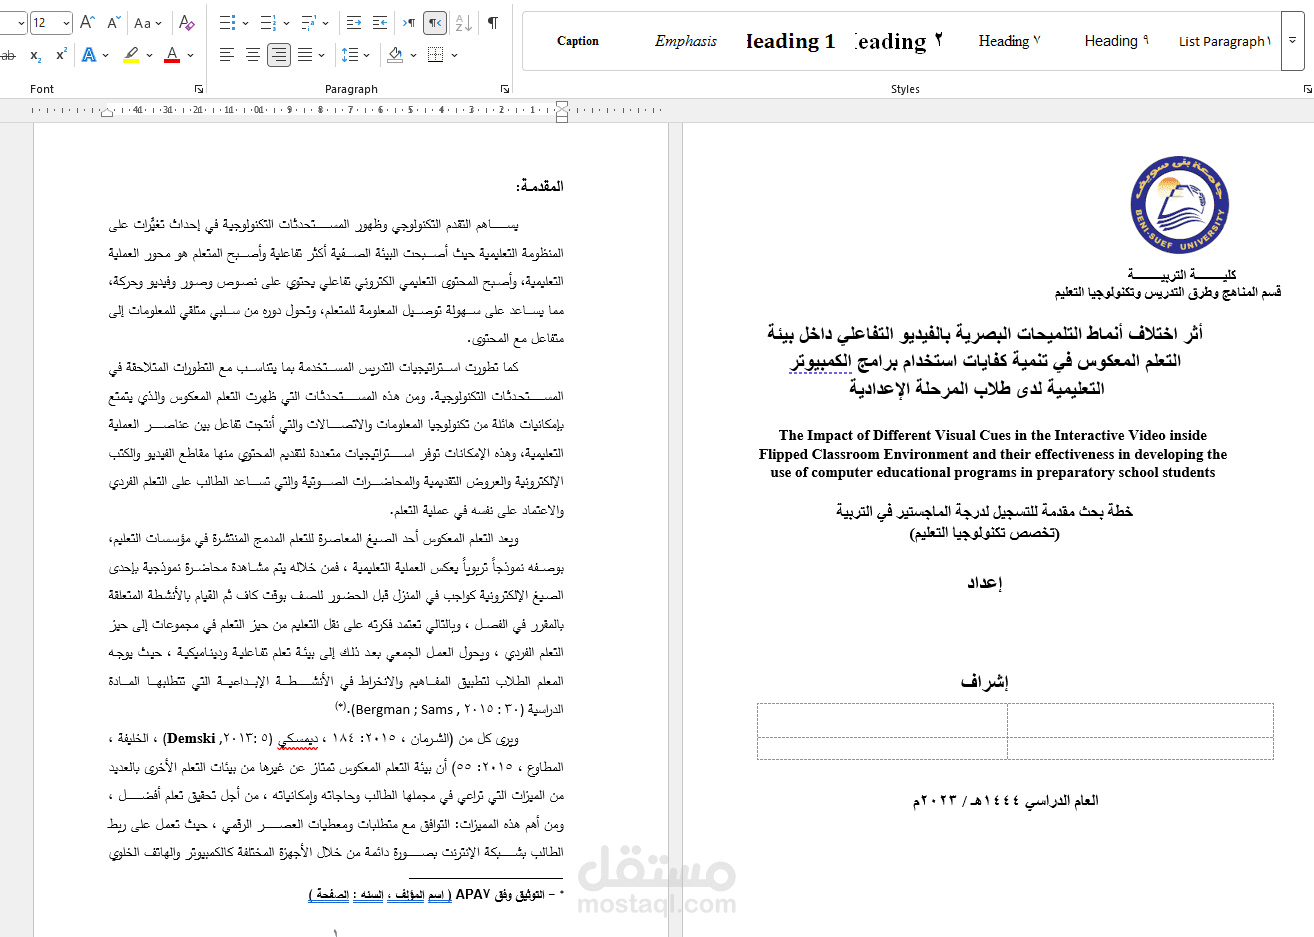Center the text
Image resolution: width=1314 pixels, height=937 pixels.
pos(253,55)
